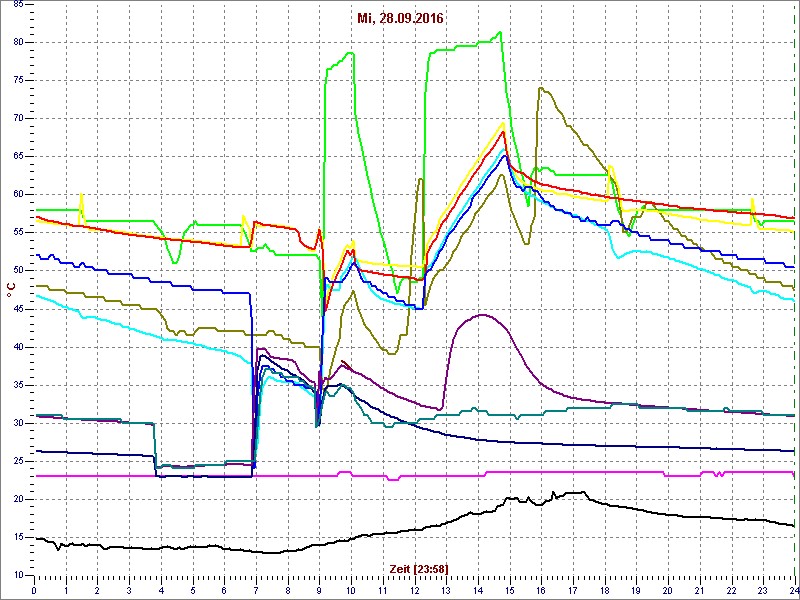Click hour 17 on the time axis
Image resolution: width=800 pixels, height=600 pixels.
pos(573,591)
